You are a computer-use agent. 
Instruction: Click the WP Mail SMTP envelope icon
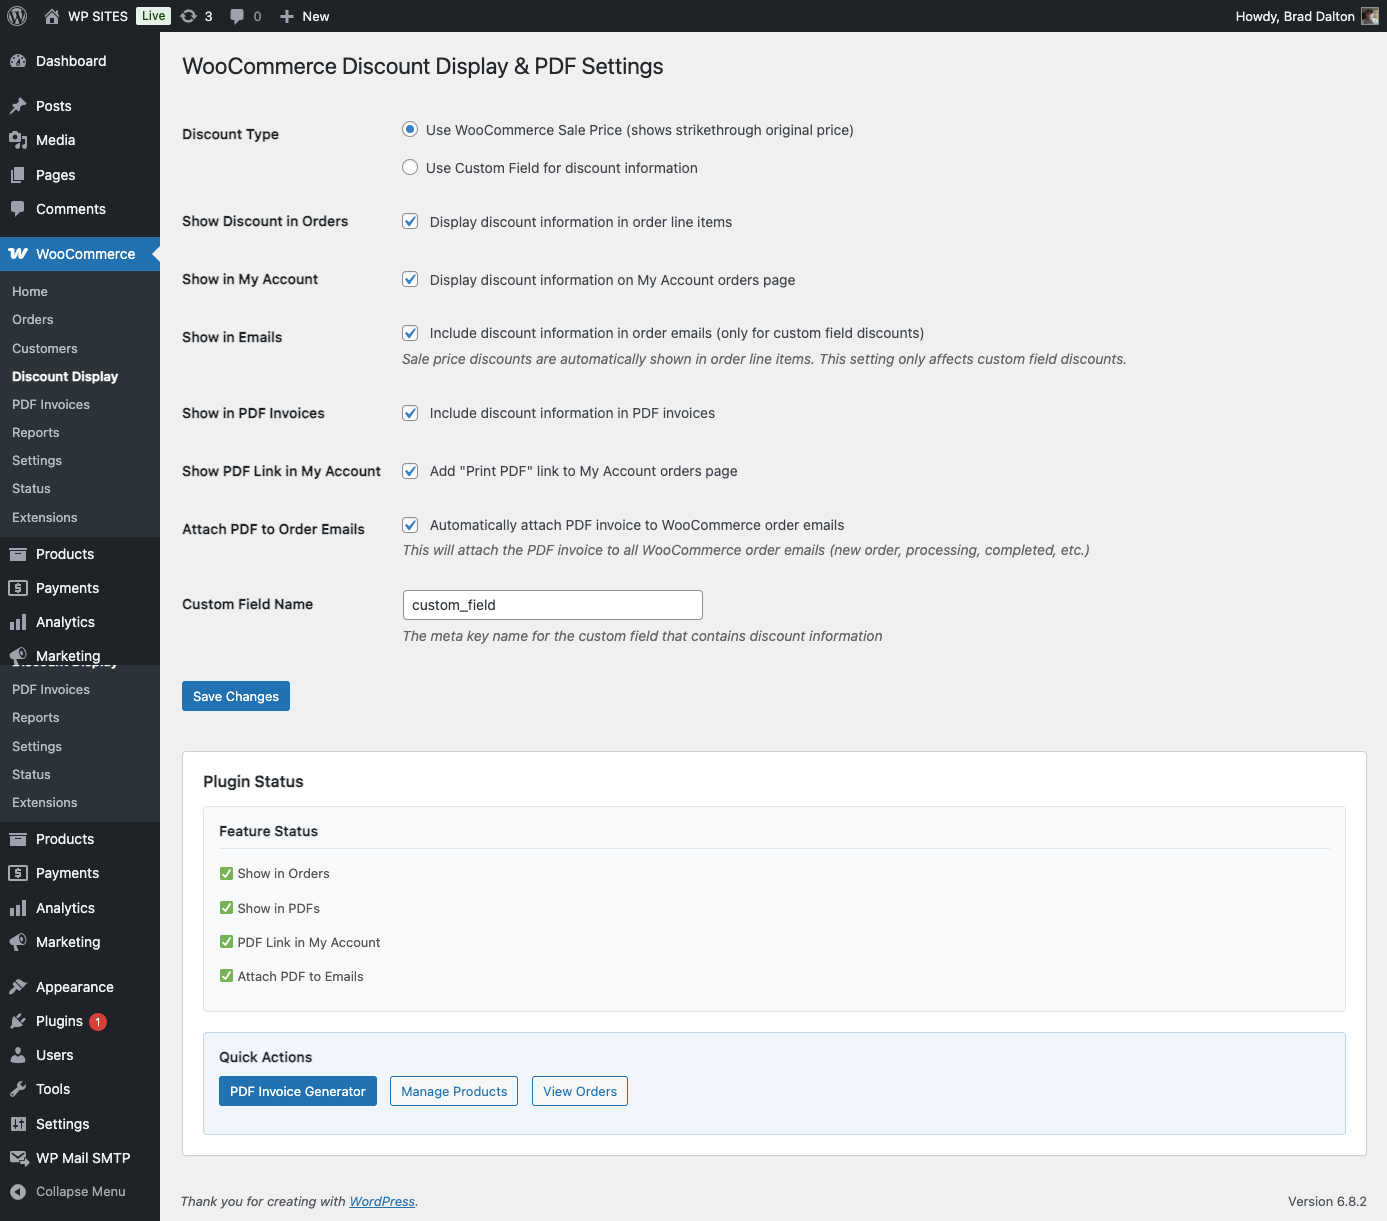tap(18, 1158)
